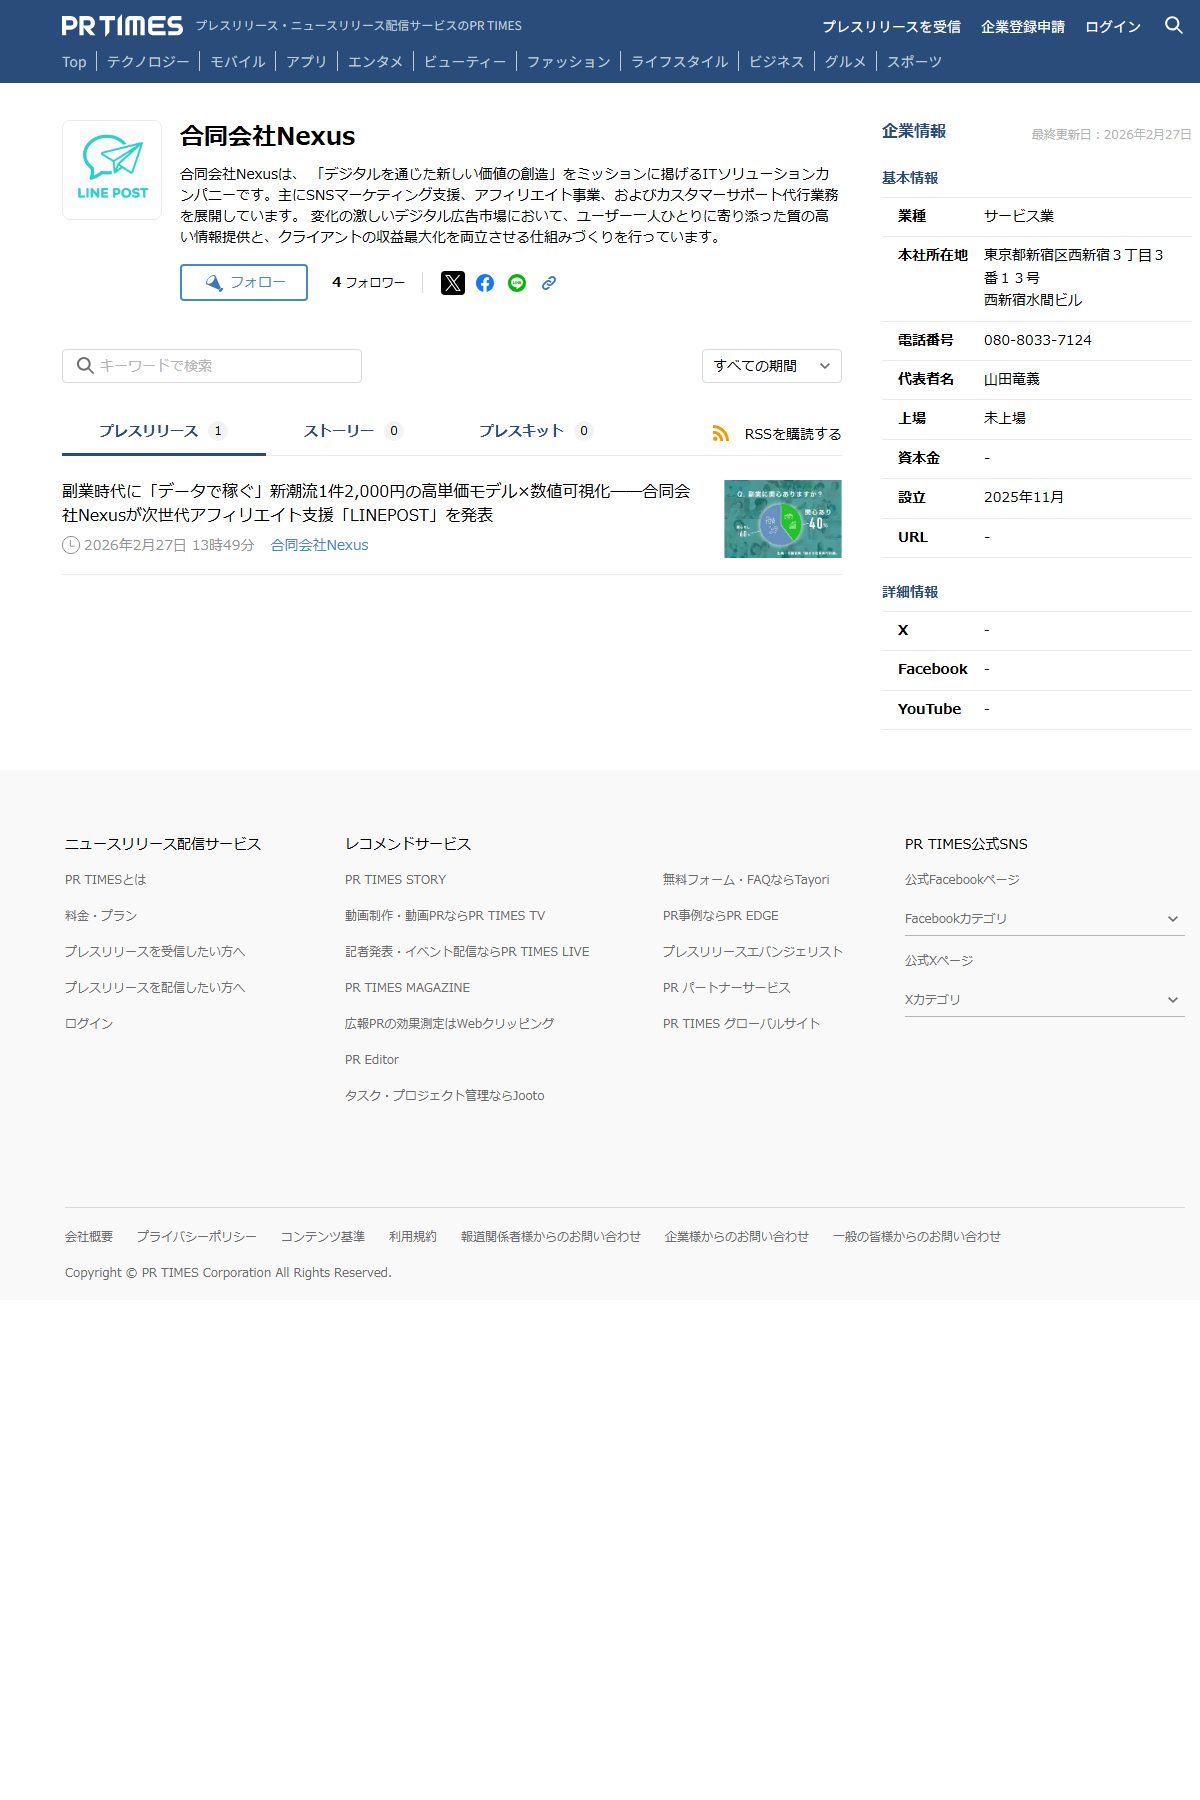The height and width of the screenshot is (1800, 1200).
Task: Open コンテンツ基準 footer link
Action: tap(323, 1237)
